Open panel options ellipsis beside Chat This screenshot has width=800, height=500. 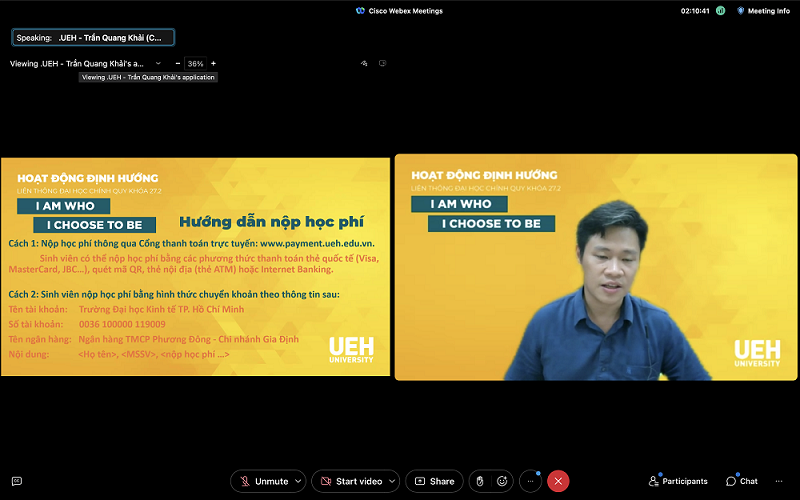tap(779, 481)
